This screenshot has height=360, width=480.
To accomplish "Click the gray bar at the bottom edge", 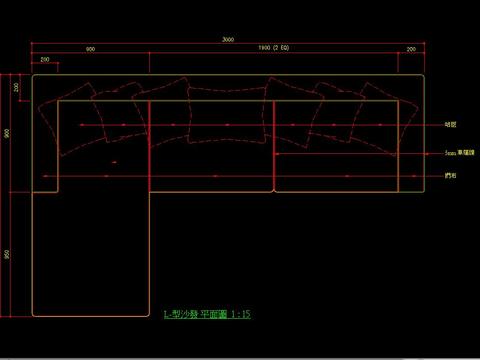I will 240,359.
